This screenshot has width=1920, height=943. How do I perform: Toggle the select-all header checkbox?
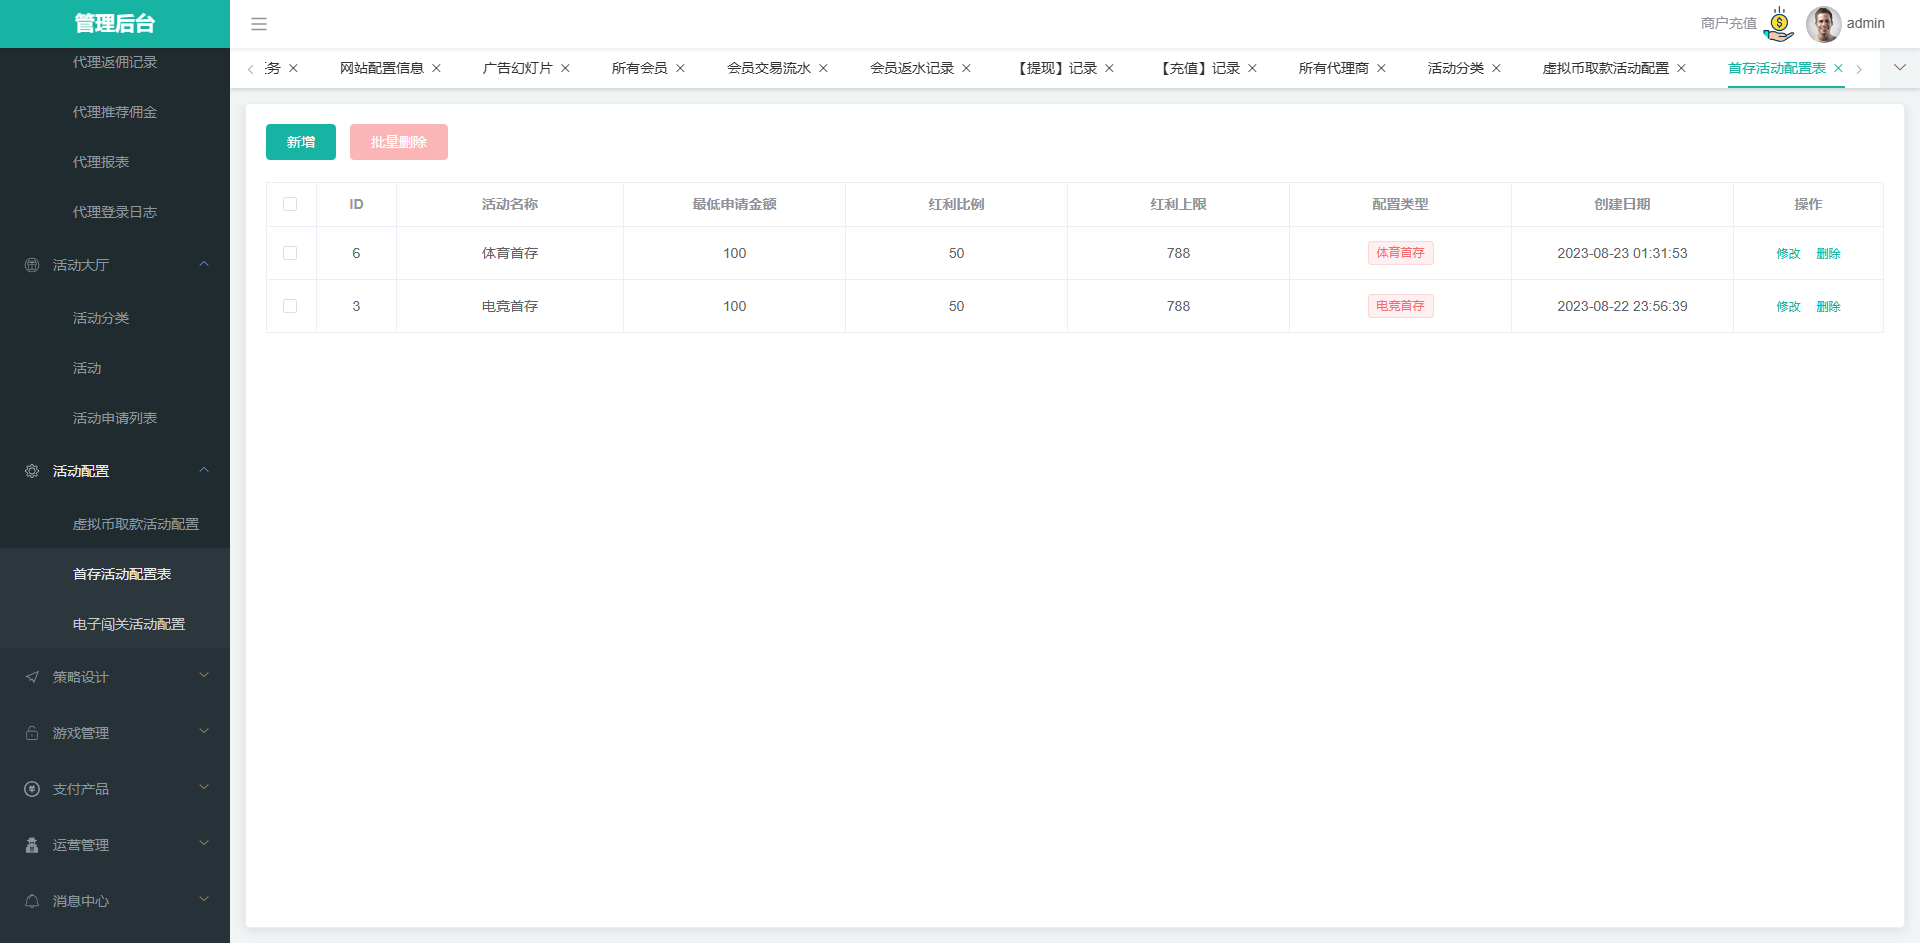290,204
